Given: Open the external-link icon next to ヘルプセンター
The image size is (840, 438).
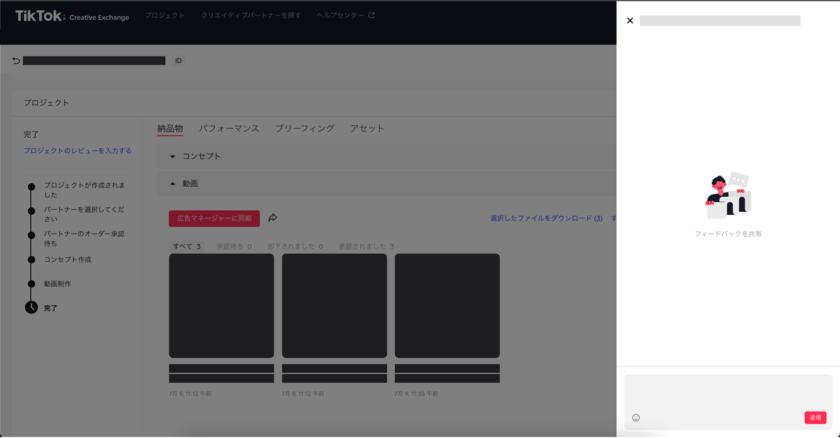Looking at the screenshot, I should 372,16.
